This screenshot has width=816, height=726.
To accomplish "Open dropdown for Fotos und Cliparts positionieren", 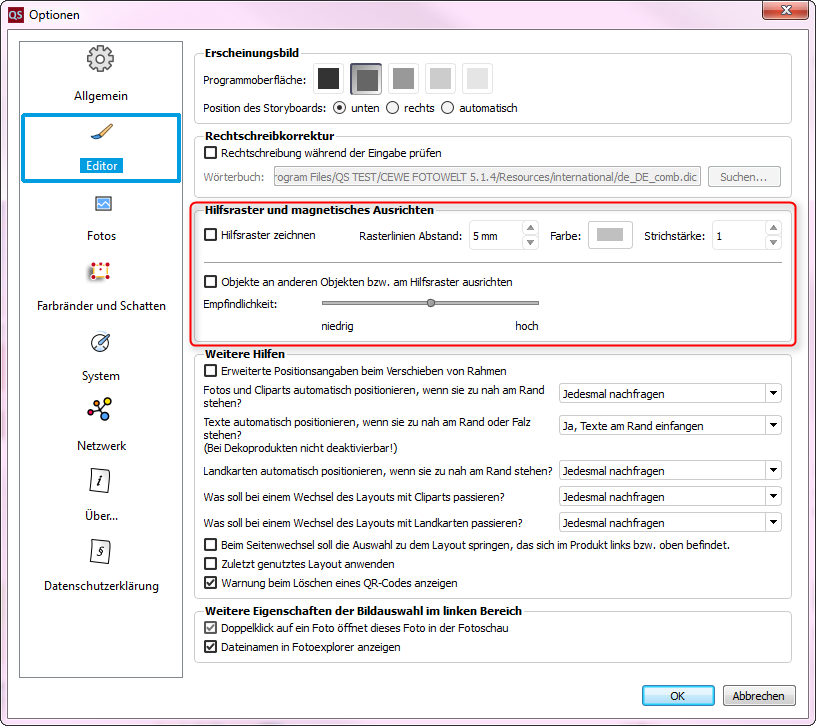I will click(670, 393).
